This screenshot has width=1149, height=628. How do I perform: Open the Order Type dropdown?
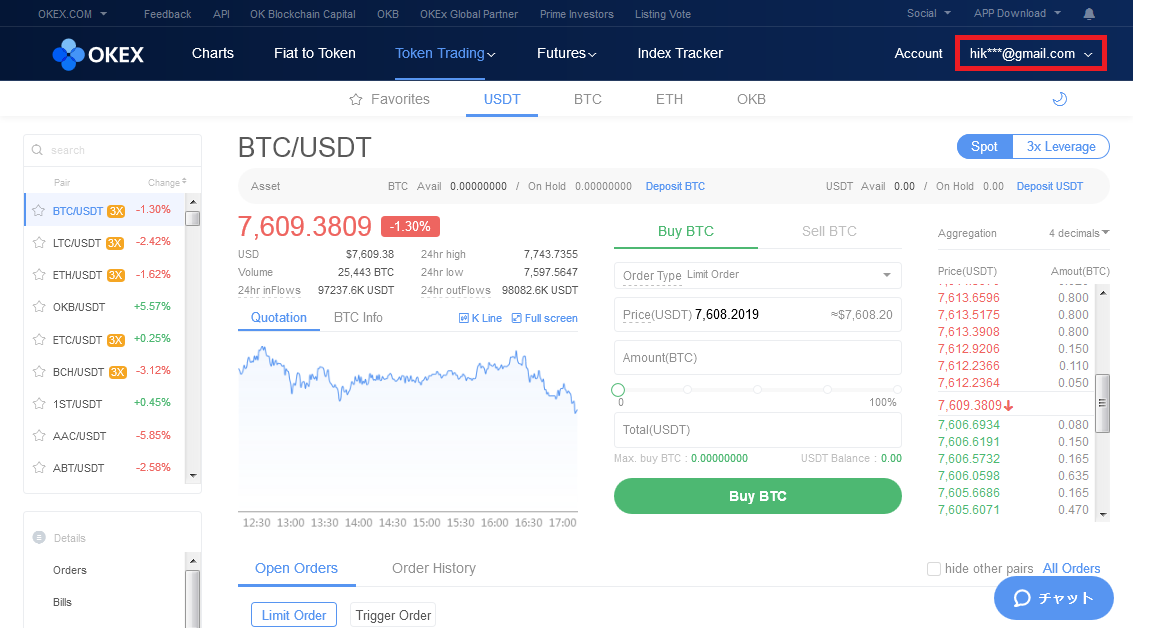pyautogui.click(x=758, y=275)
